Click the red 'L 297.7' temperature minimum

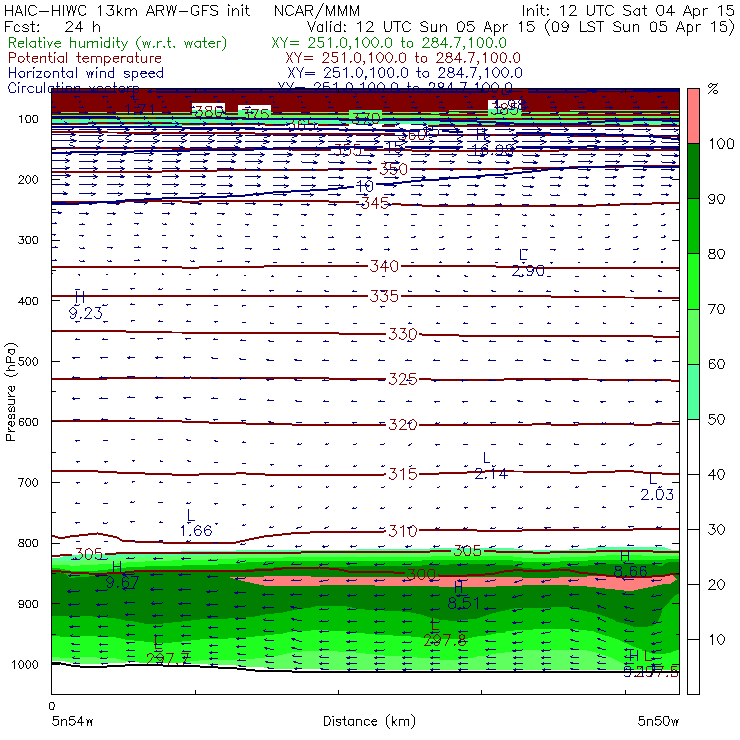pyautogui.click(x=168, y=650)
